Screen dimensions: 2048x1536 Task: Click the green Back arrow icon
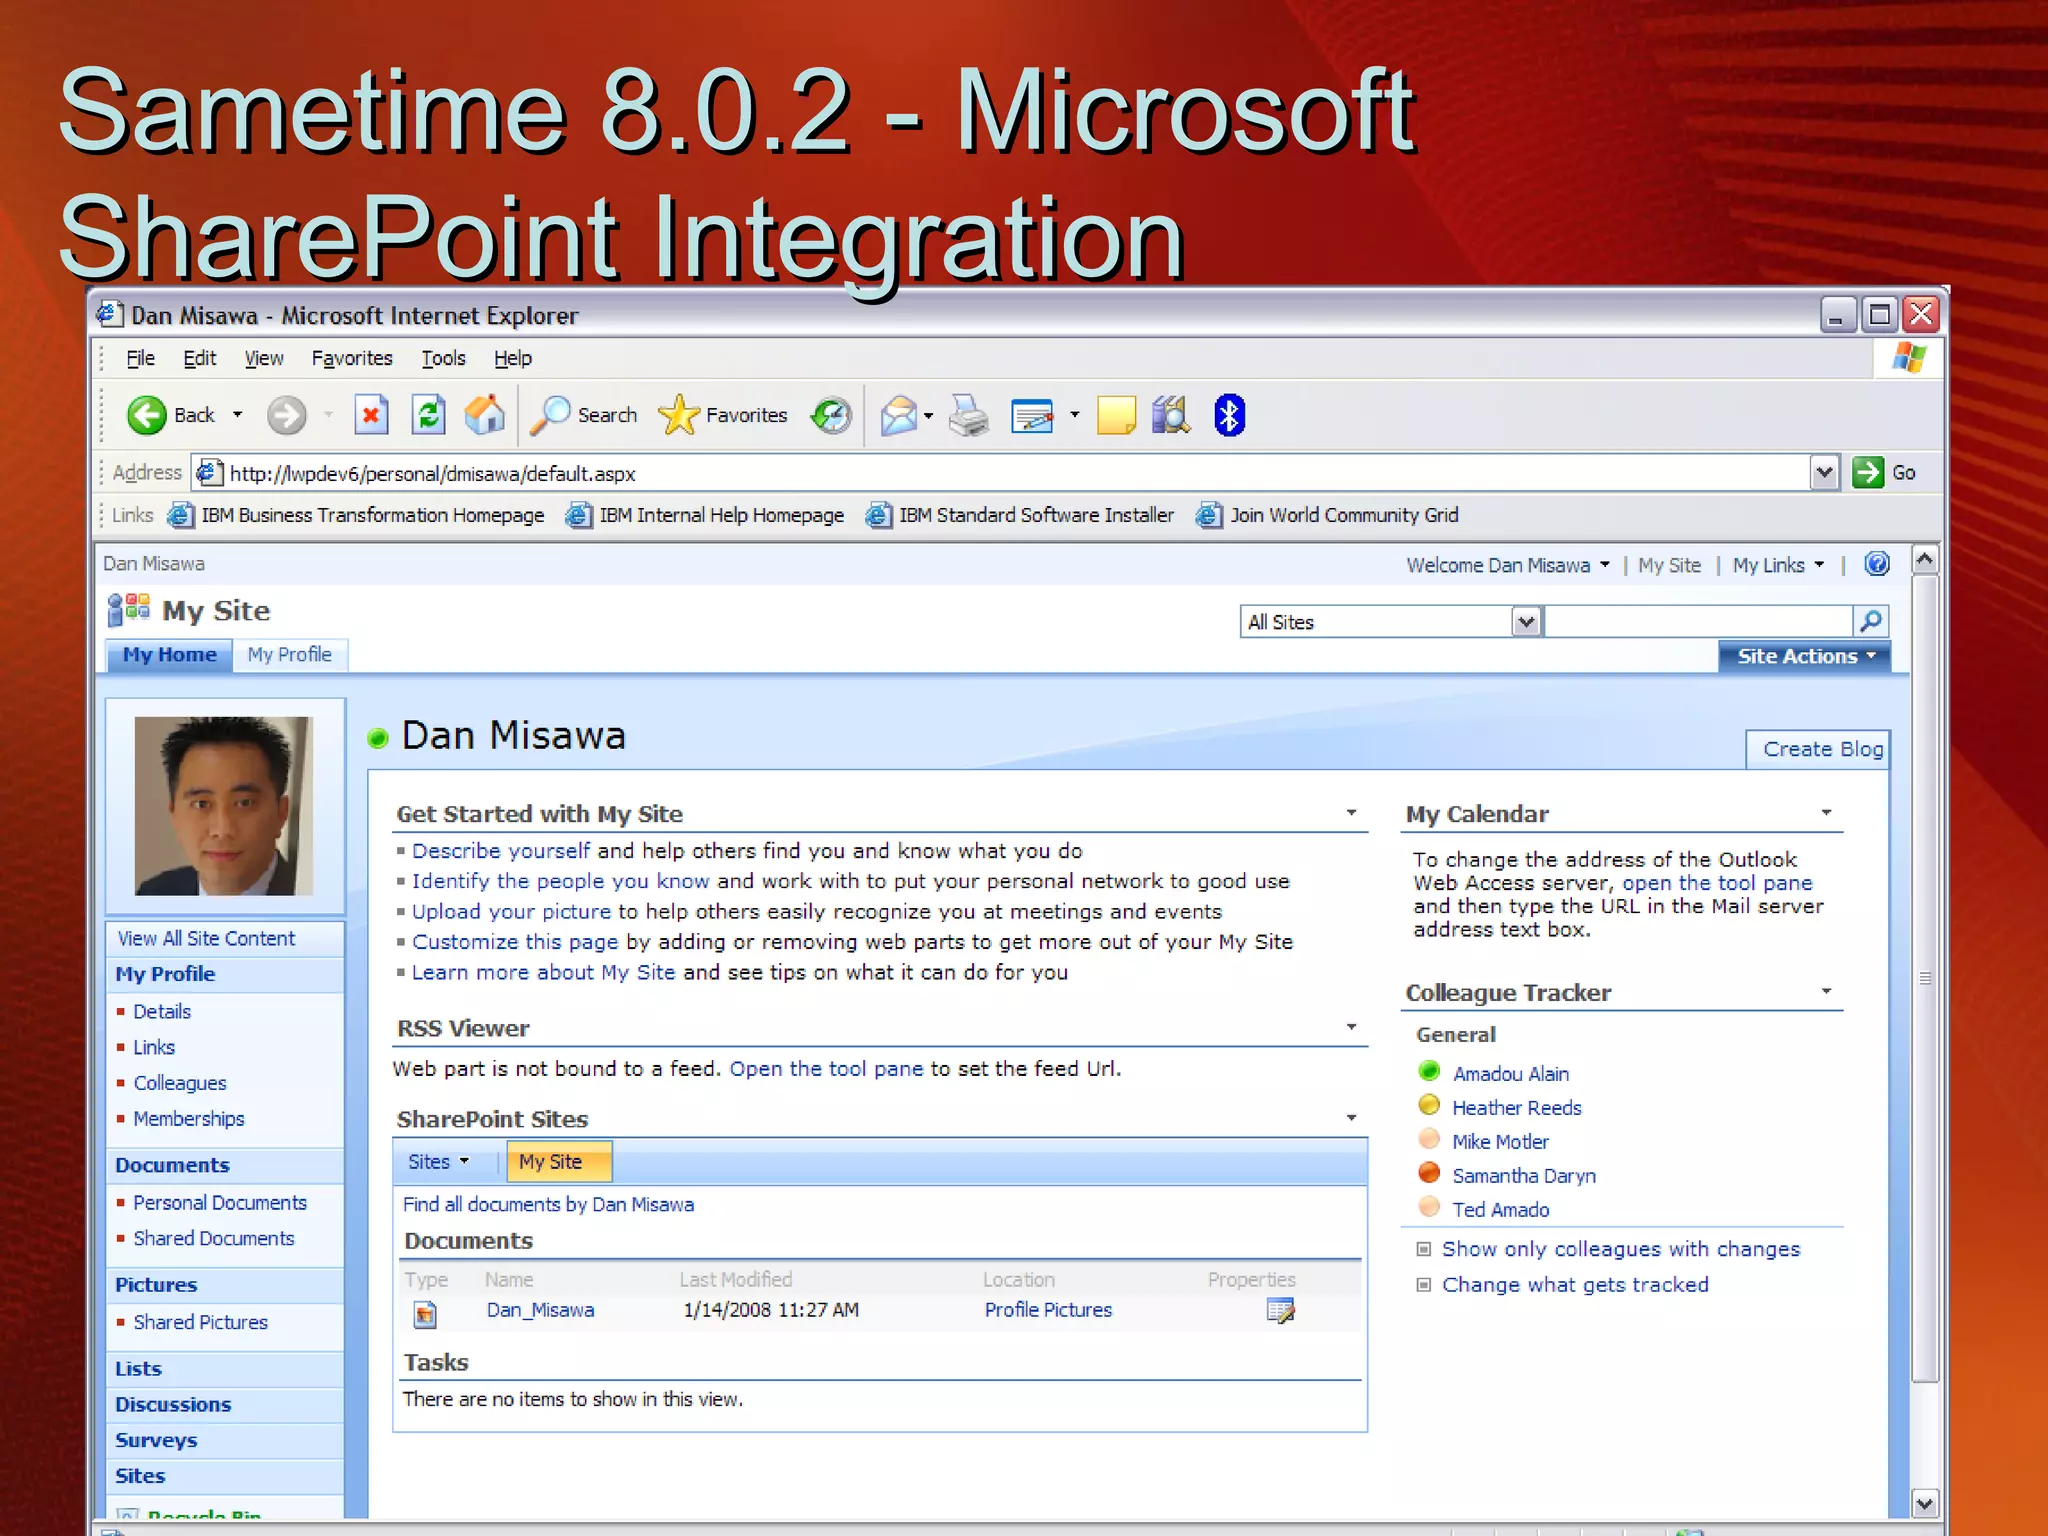point(147,415)
